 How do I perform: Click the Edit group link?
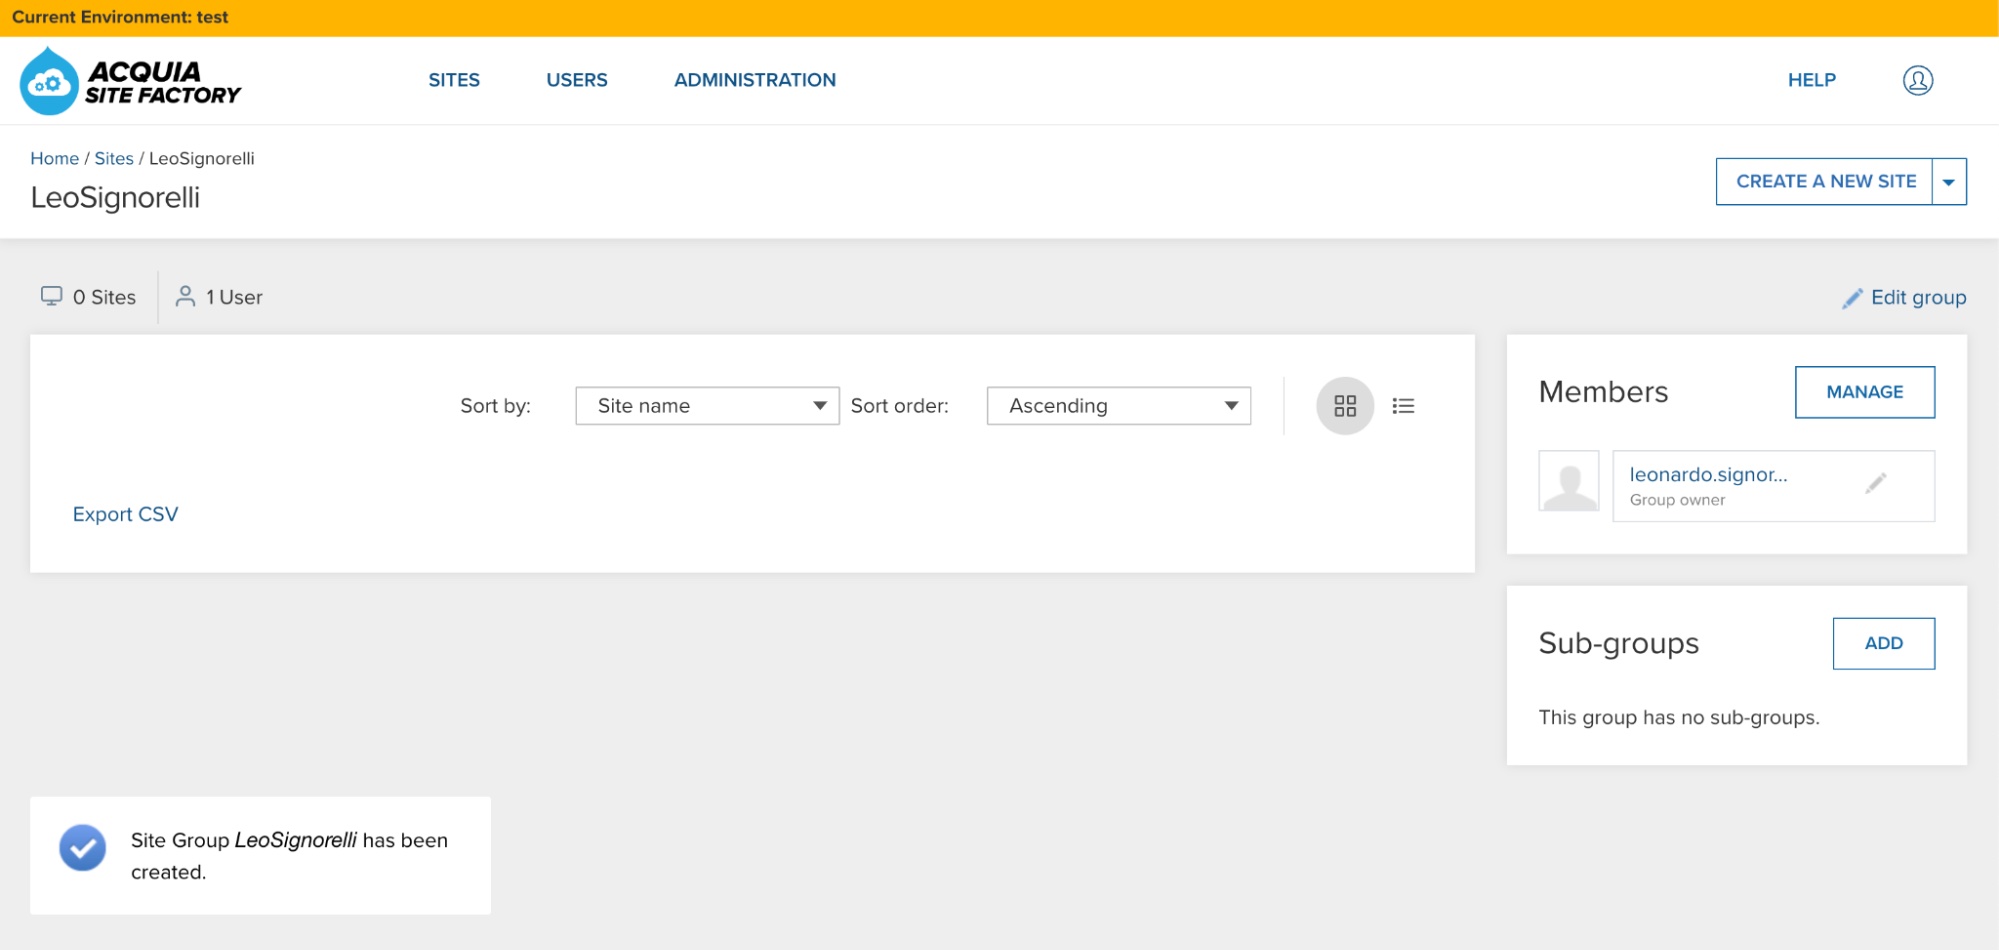(1918, 297)
